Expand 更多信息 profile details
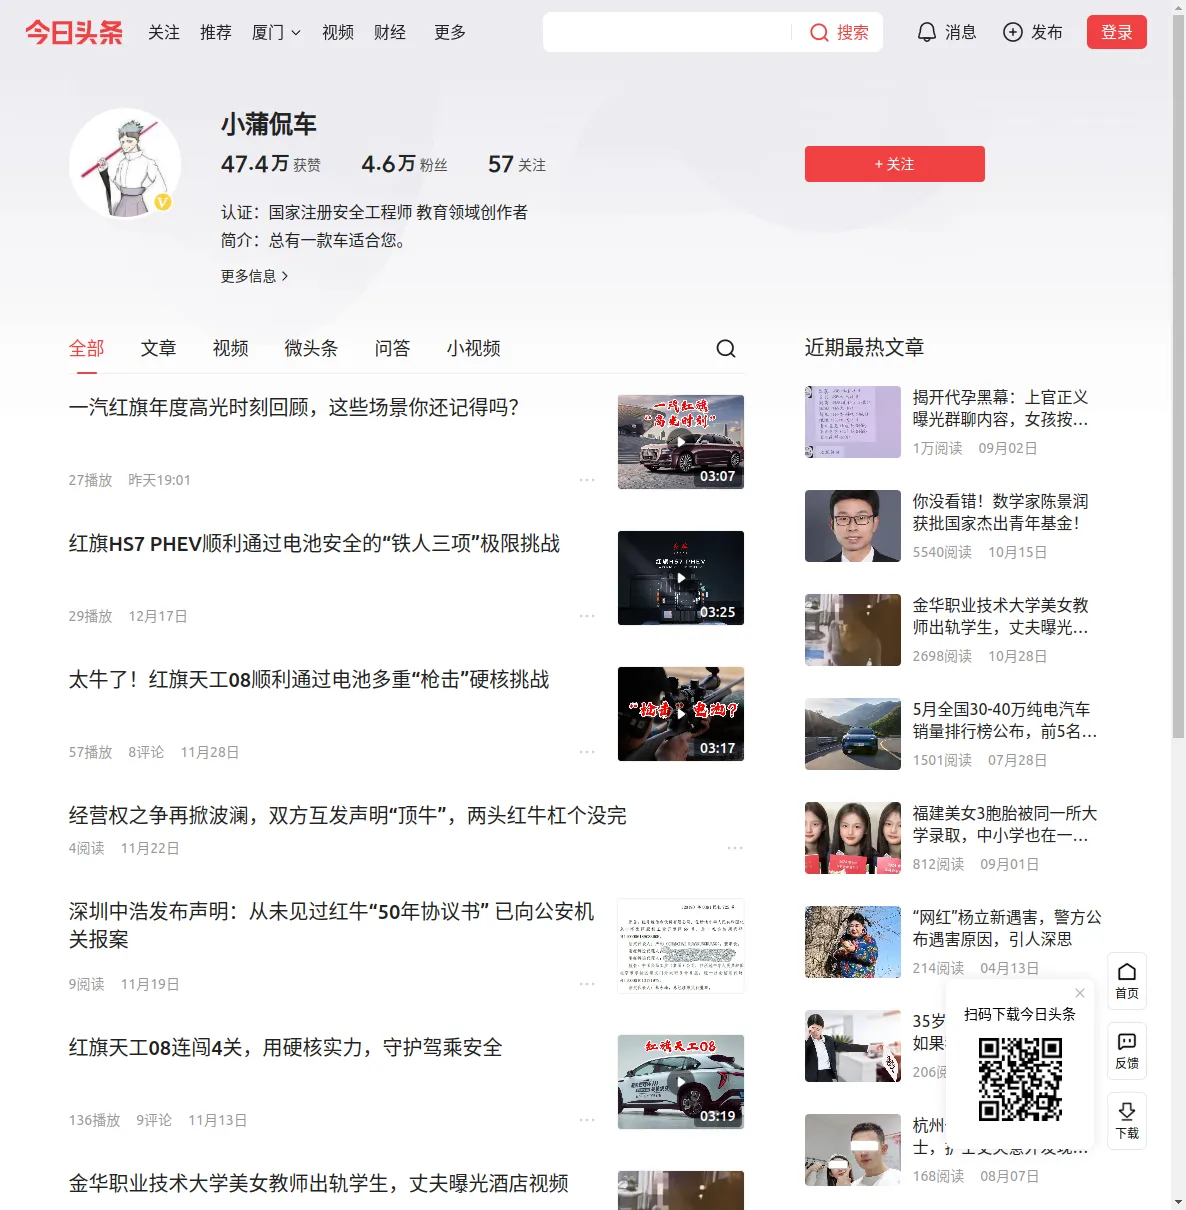 coord(255,276)
